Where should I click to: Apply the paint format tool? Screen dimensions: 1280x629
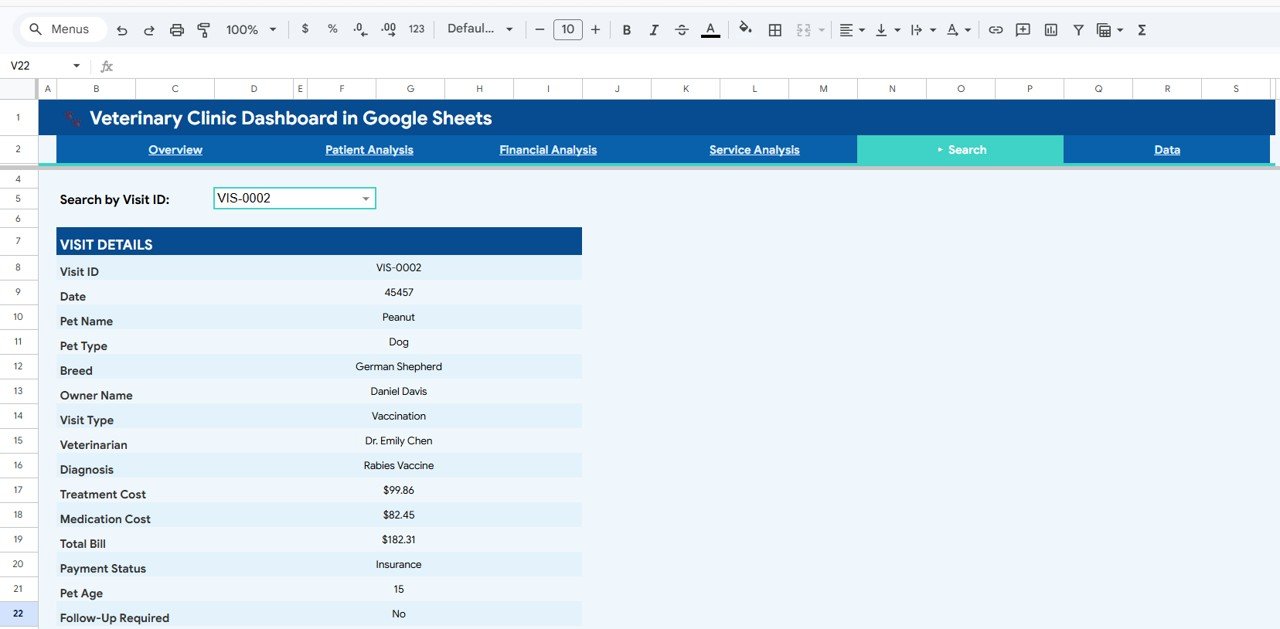tap(203, 29)
